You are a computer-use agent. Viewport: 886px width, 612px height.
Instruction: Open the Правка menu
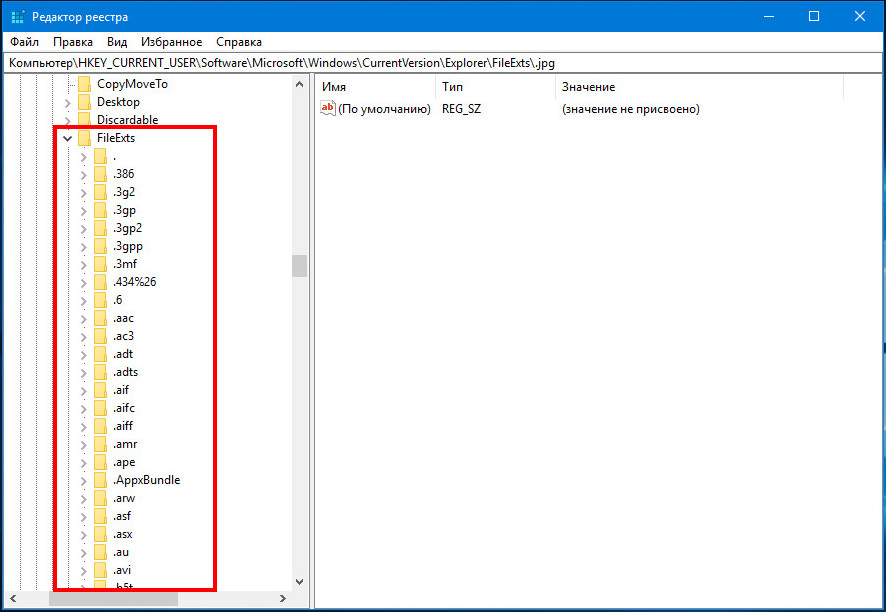73,42
